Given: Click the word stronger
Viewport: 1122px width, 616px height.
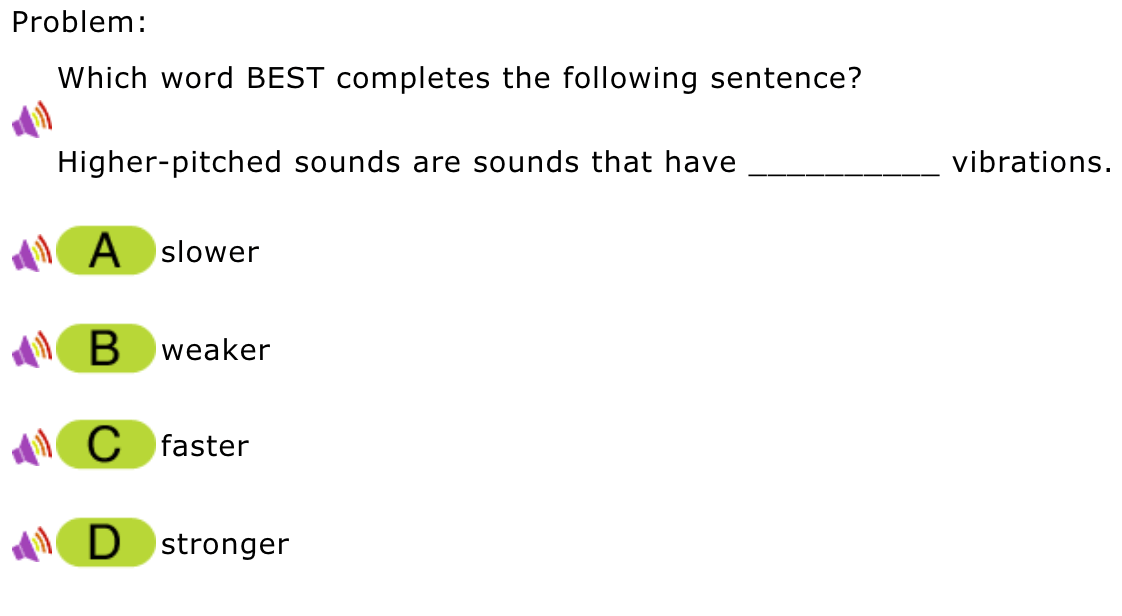Looking at the screenshot, I should [x=225, y=545].
